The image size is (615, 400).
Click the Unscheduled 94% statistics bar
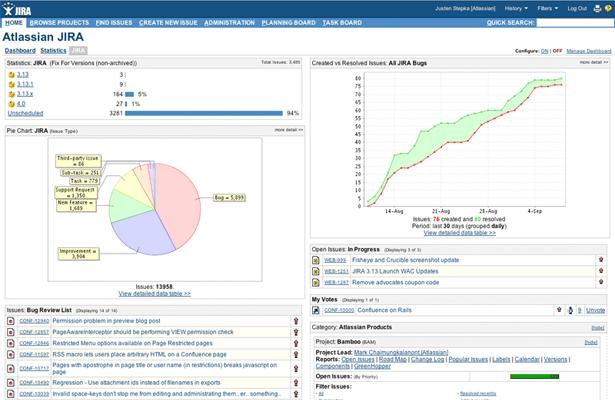[x=204, y=113]
